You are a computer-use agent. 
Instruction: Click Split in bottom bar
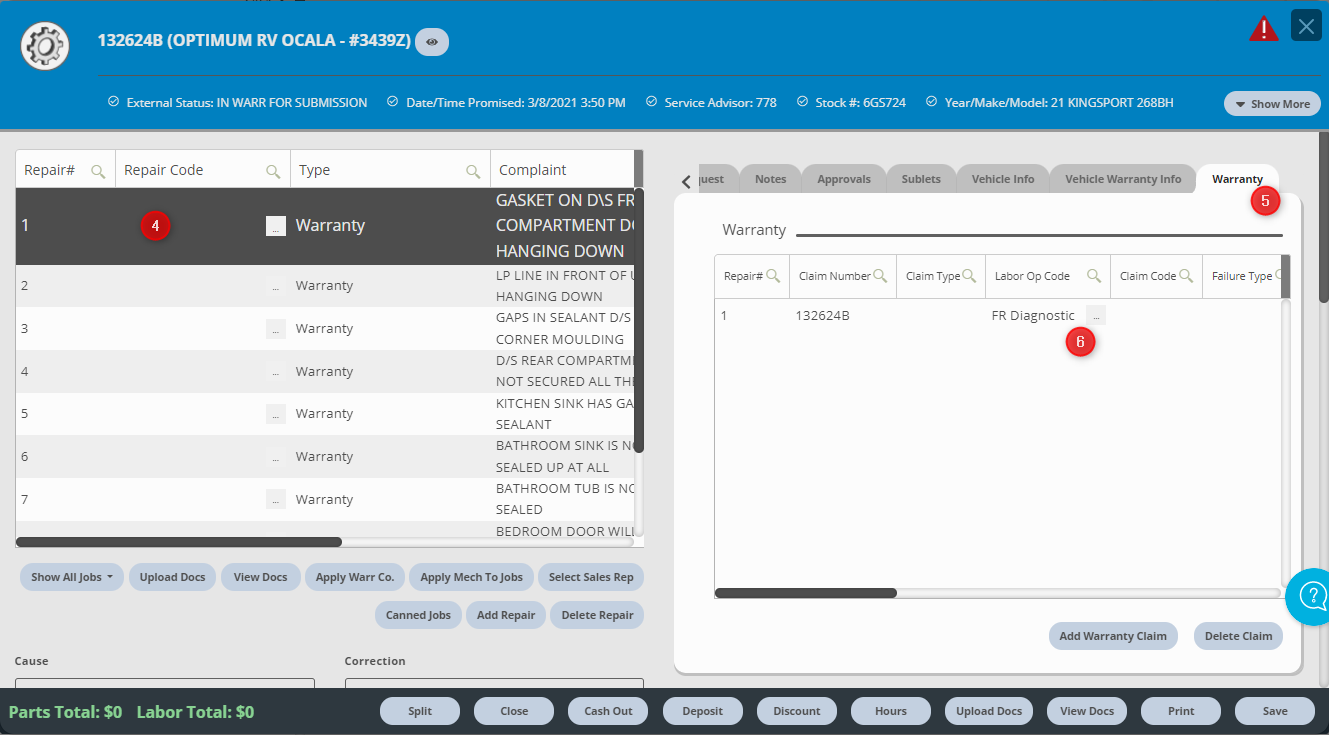tap(420, 711)
